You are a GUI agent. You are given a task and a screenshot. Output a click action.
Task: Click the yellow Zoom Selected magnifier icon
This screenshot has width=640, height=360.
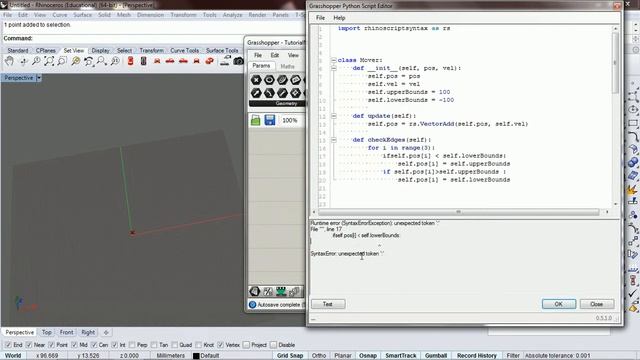click(76, 61)
